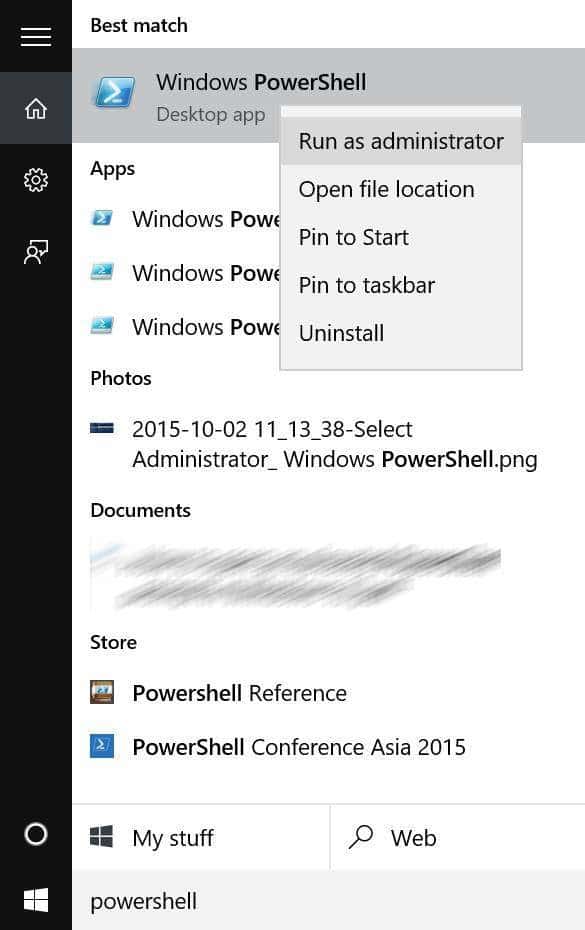Screen dimensions: 585x930
Task: Click the Web search button
Action: 457,837
